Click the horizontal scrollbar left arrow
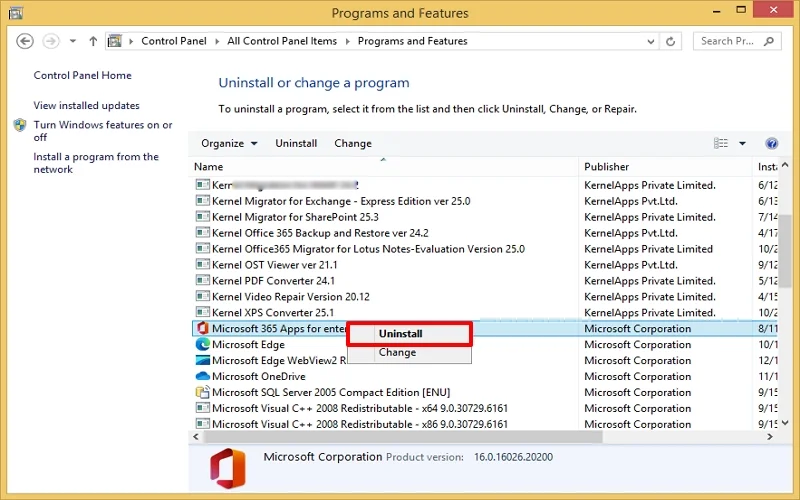The width and height of the screenshot is (800, 500). (196, 437)
